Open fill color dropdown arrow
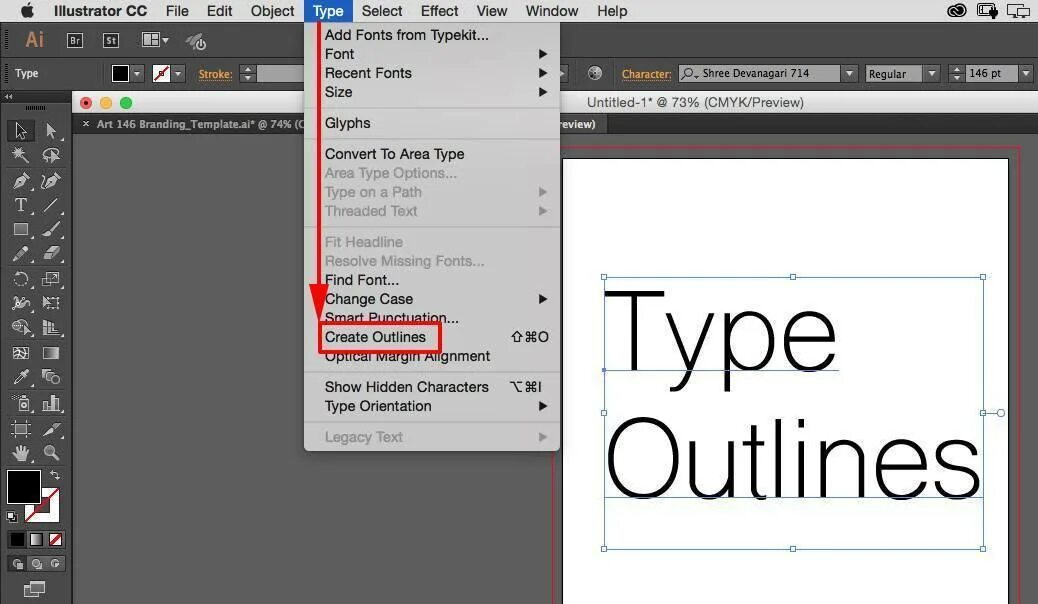This screenshot has height=604, width=1038. click(x=137, y=74)
